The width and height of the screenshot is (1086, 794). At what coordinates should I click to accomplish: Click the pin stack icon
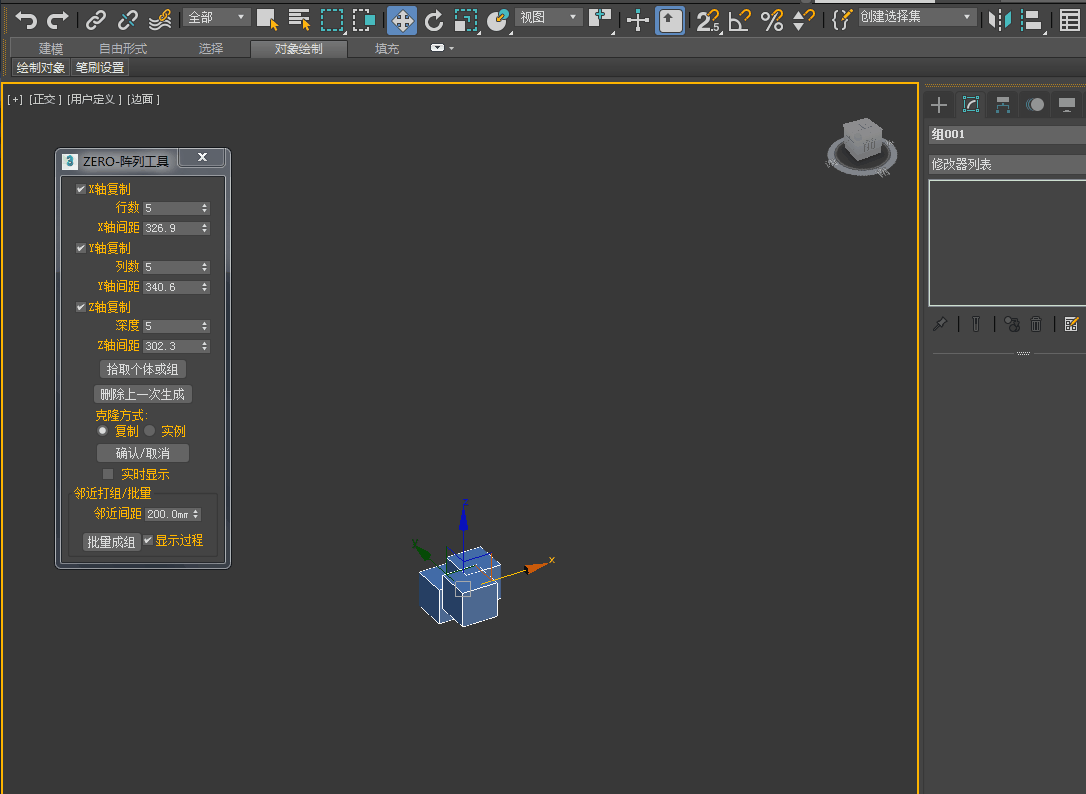940,324
